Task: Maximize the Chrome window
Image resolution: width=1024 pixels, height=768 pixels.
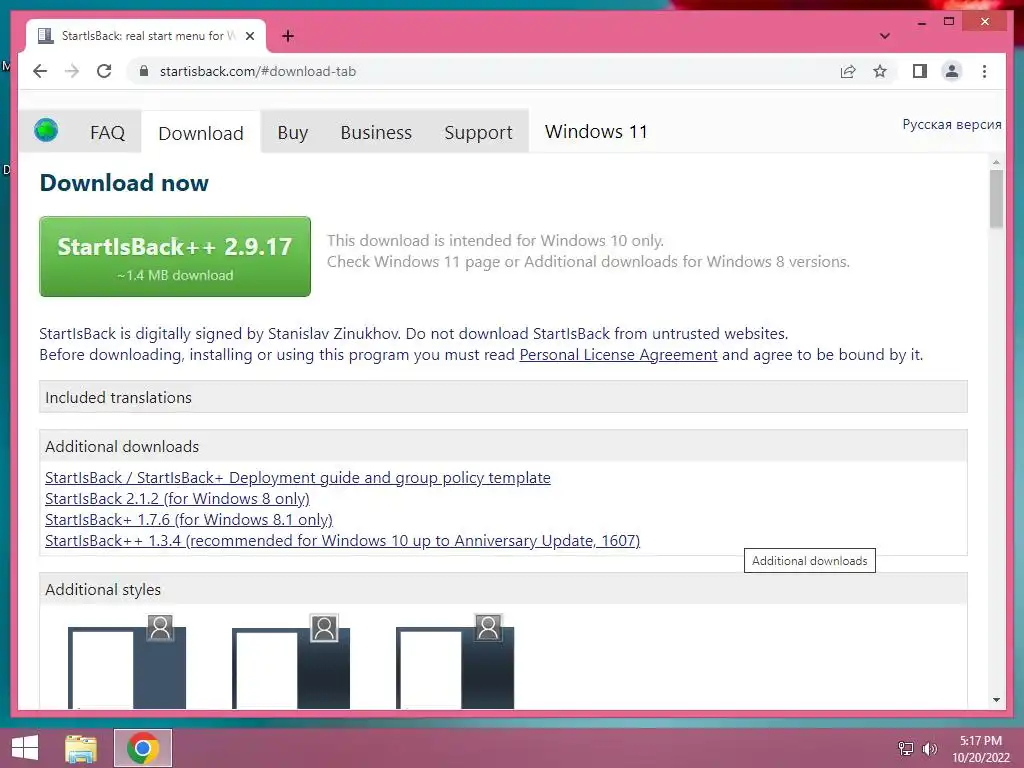Action: [x=949, y=22]
